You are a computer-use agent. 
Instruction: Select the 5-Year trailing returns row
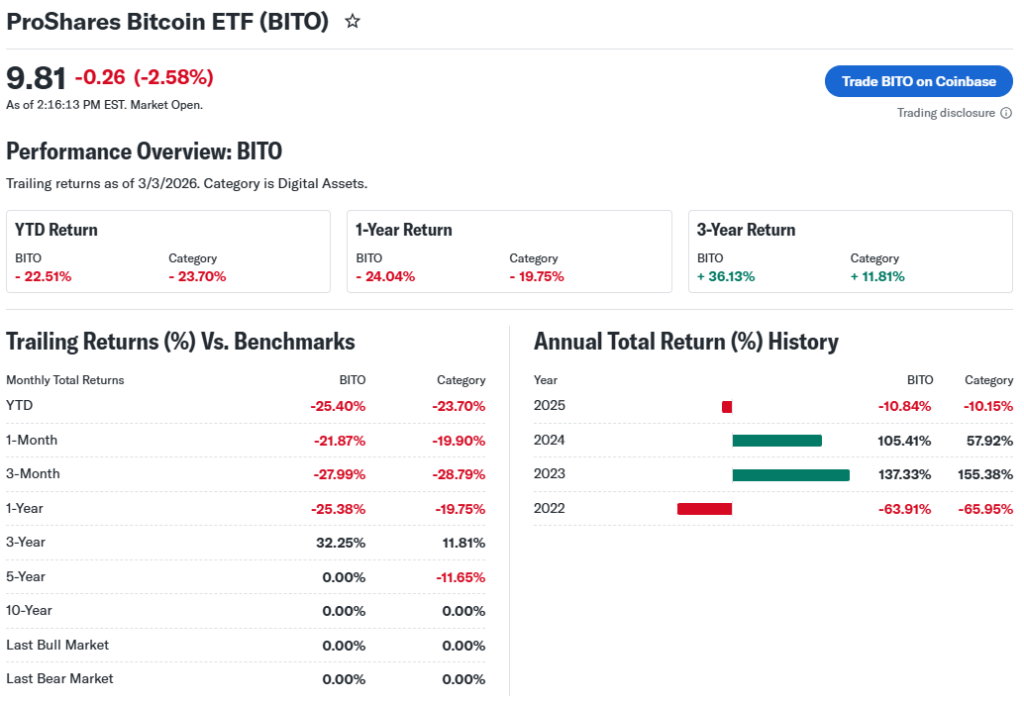pos(246,576)
